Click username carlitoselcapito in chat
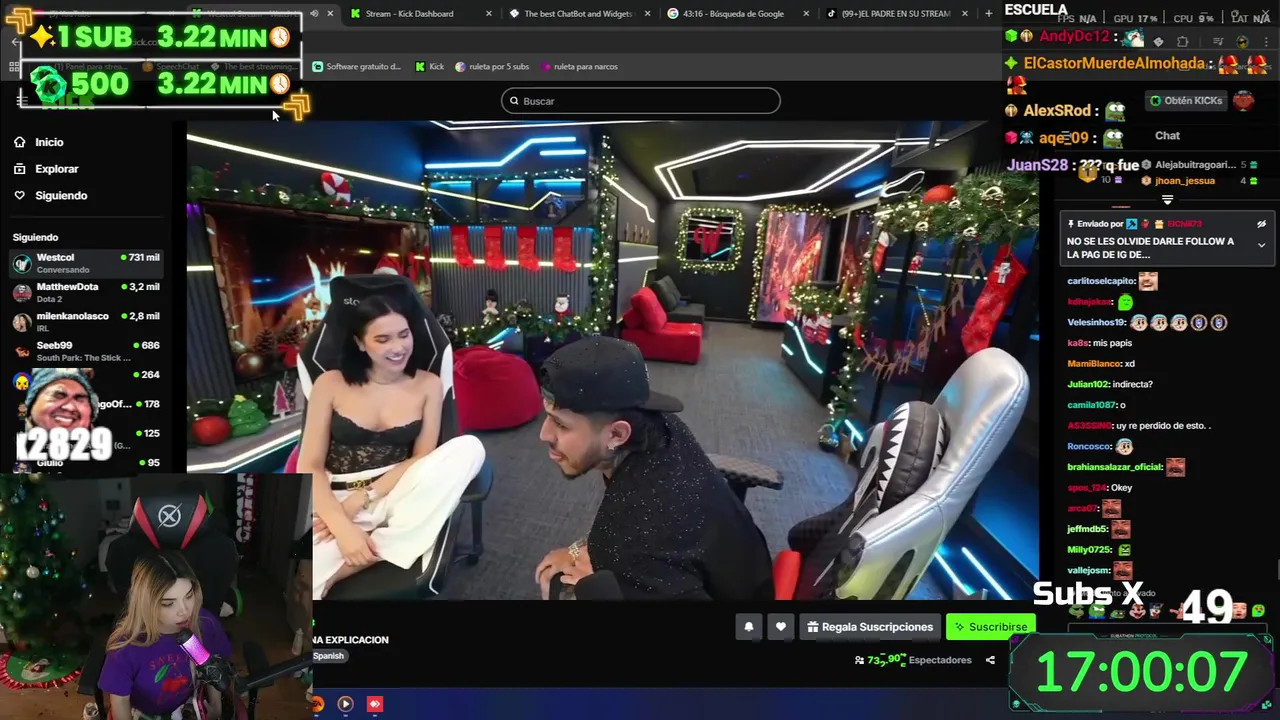 [1101, 282]
